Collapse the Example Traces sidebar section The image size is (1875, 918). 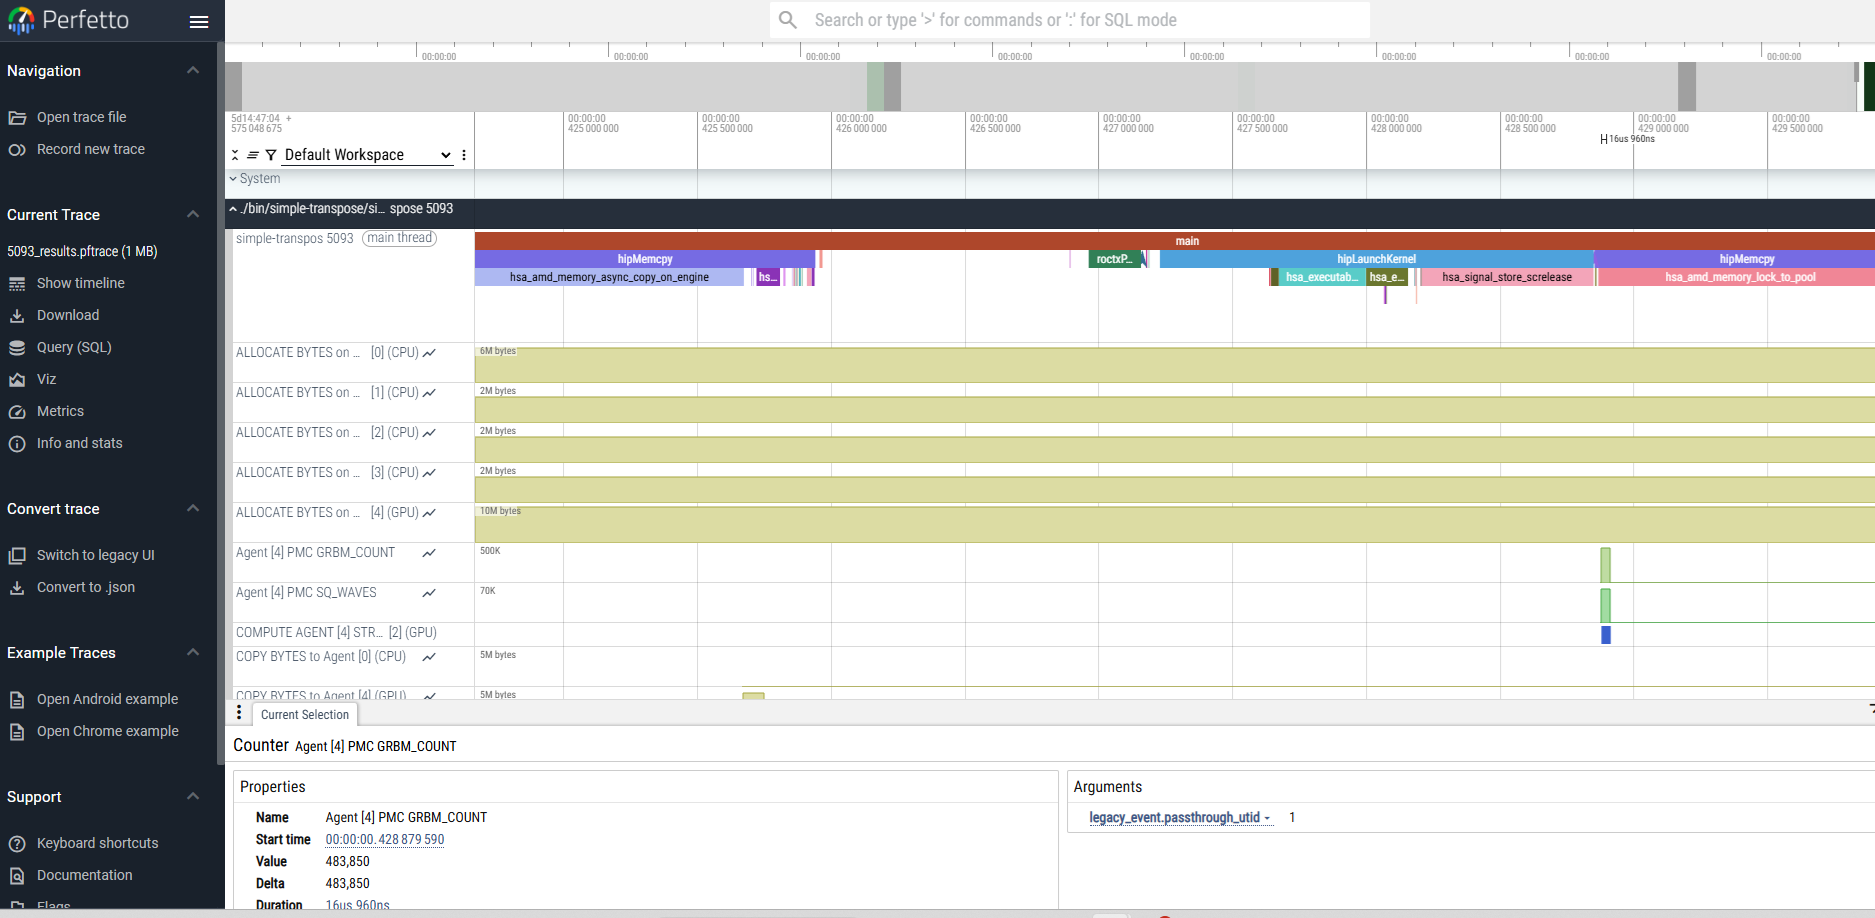[193, 653]
